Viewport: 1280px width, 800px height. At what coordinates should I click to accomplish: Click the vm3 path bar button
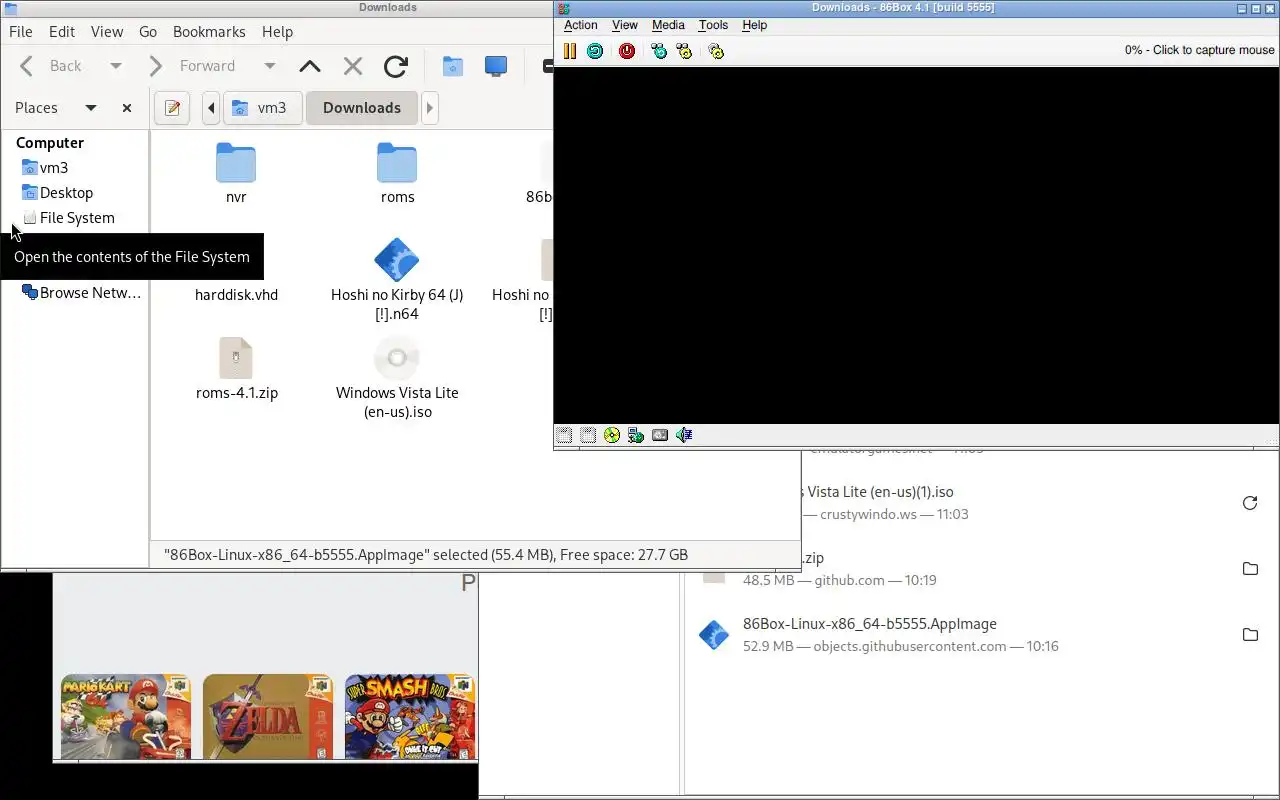pos(262,108)
